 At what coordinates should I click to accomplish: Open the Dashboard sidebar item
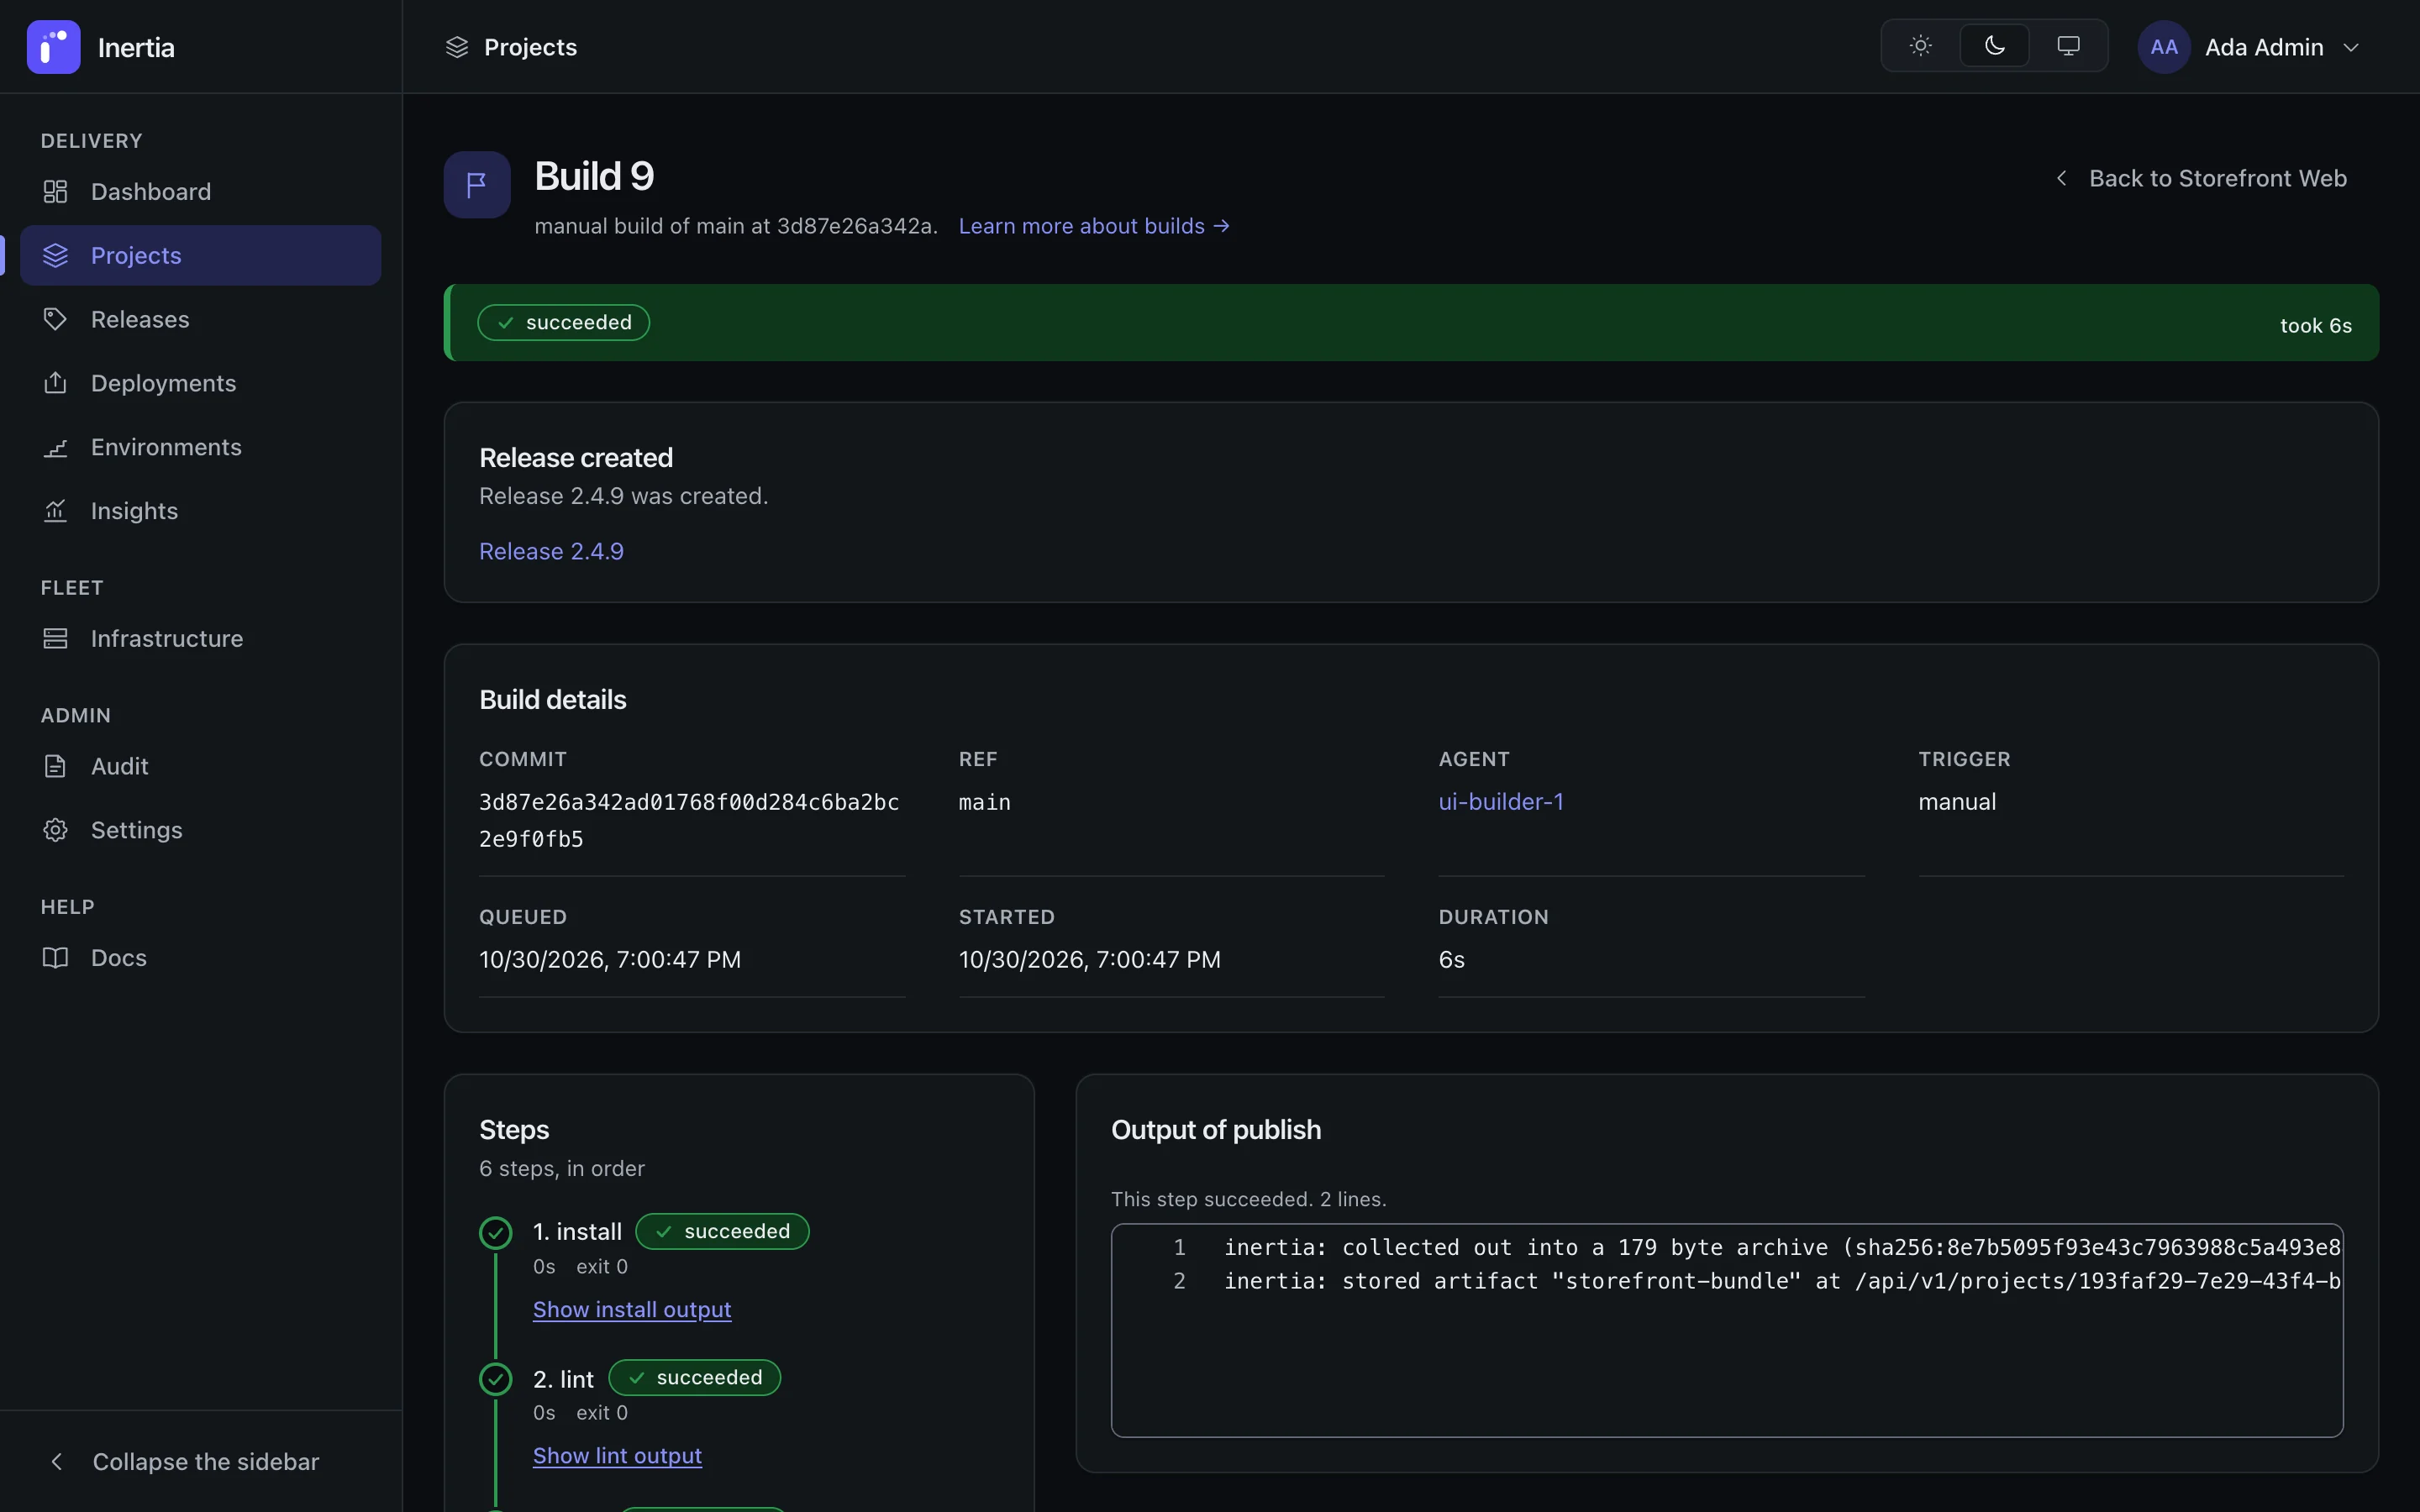click(x=200, y=191)
